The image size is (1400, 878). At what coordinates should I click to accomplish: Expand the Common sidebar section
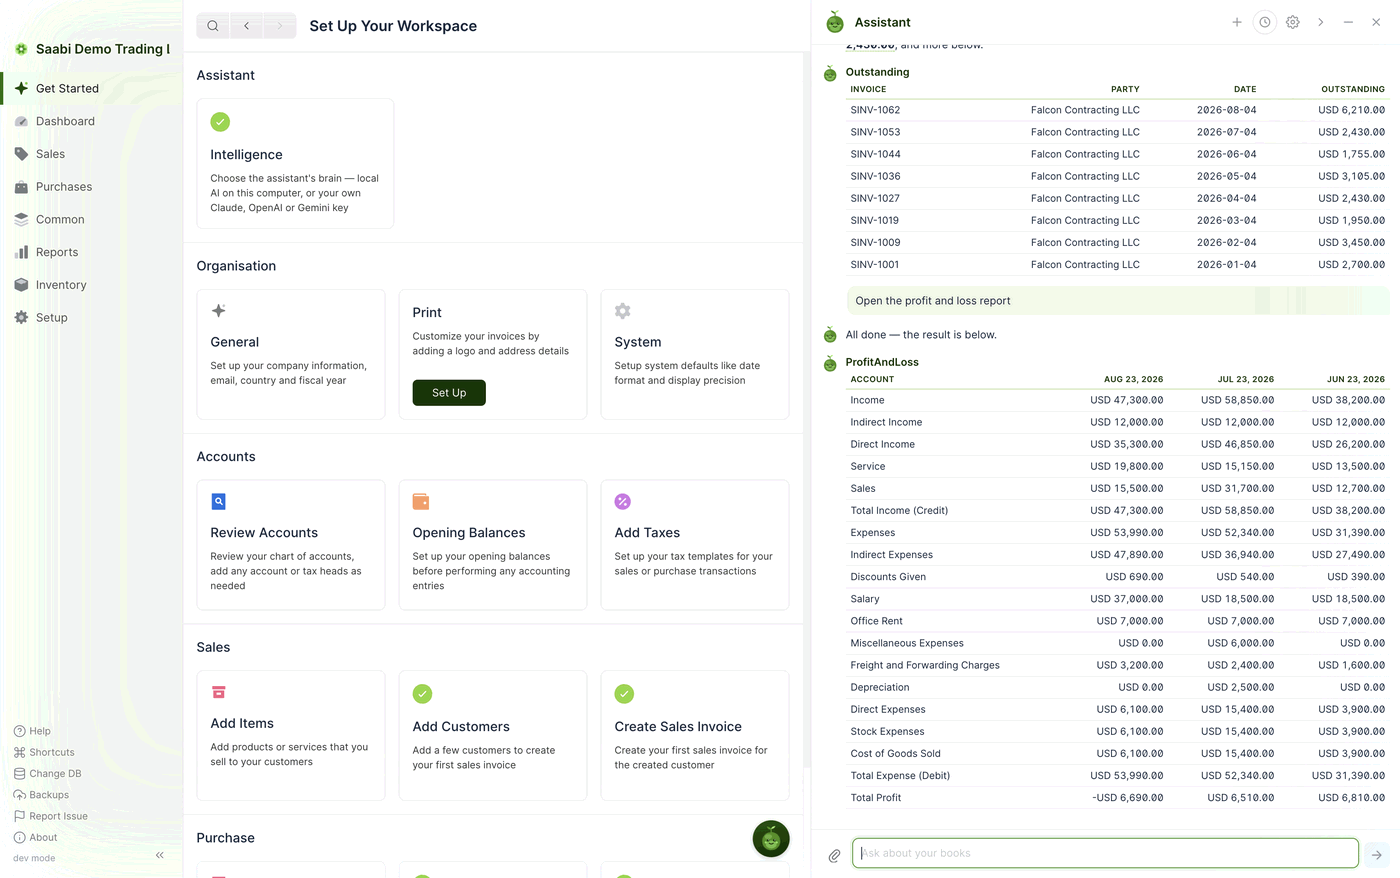pos(91,219)
